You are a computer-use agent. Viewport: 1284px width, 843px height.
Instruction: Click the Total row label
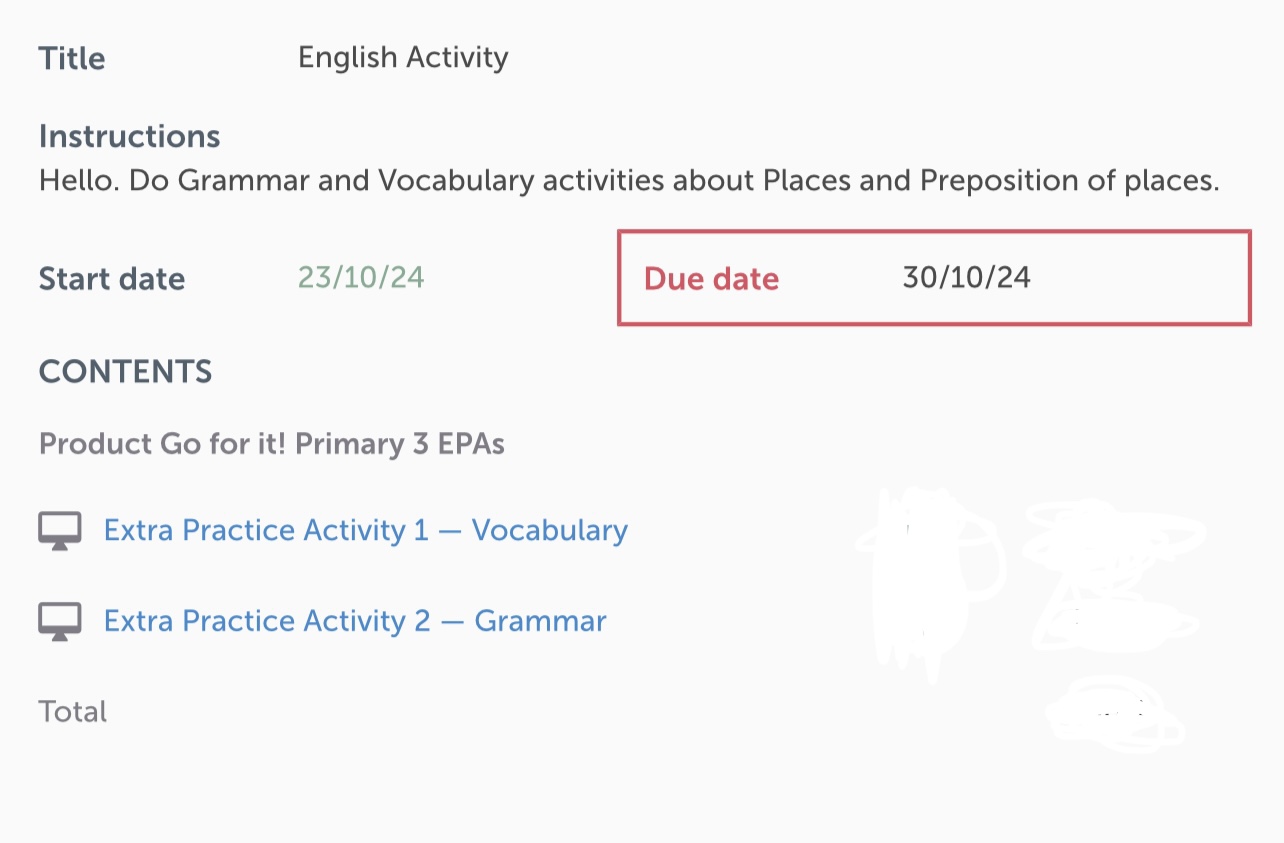coord(72,712)
